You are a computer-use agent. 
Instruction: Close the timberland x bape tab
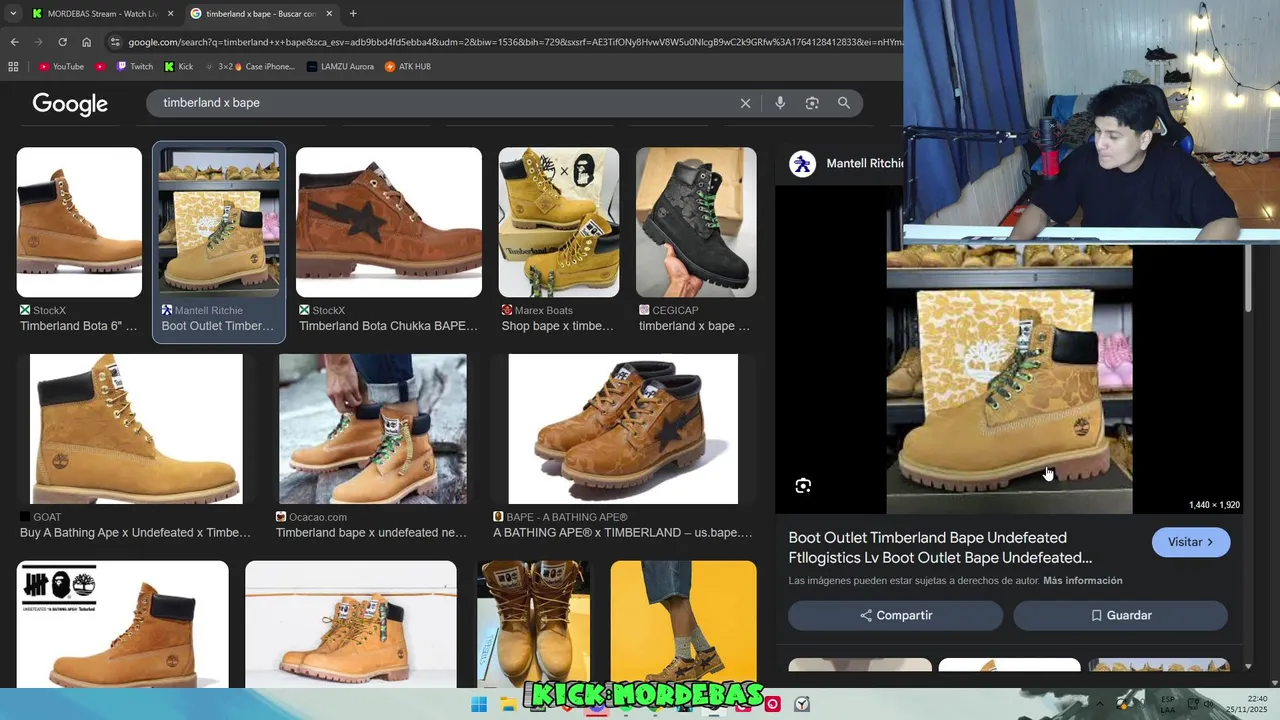[329, 14]
